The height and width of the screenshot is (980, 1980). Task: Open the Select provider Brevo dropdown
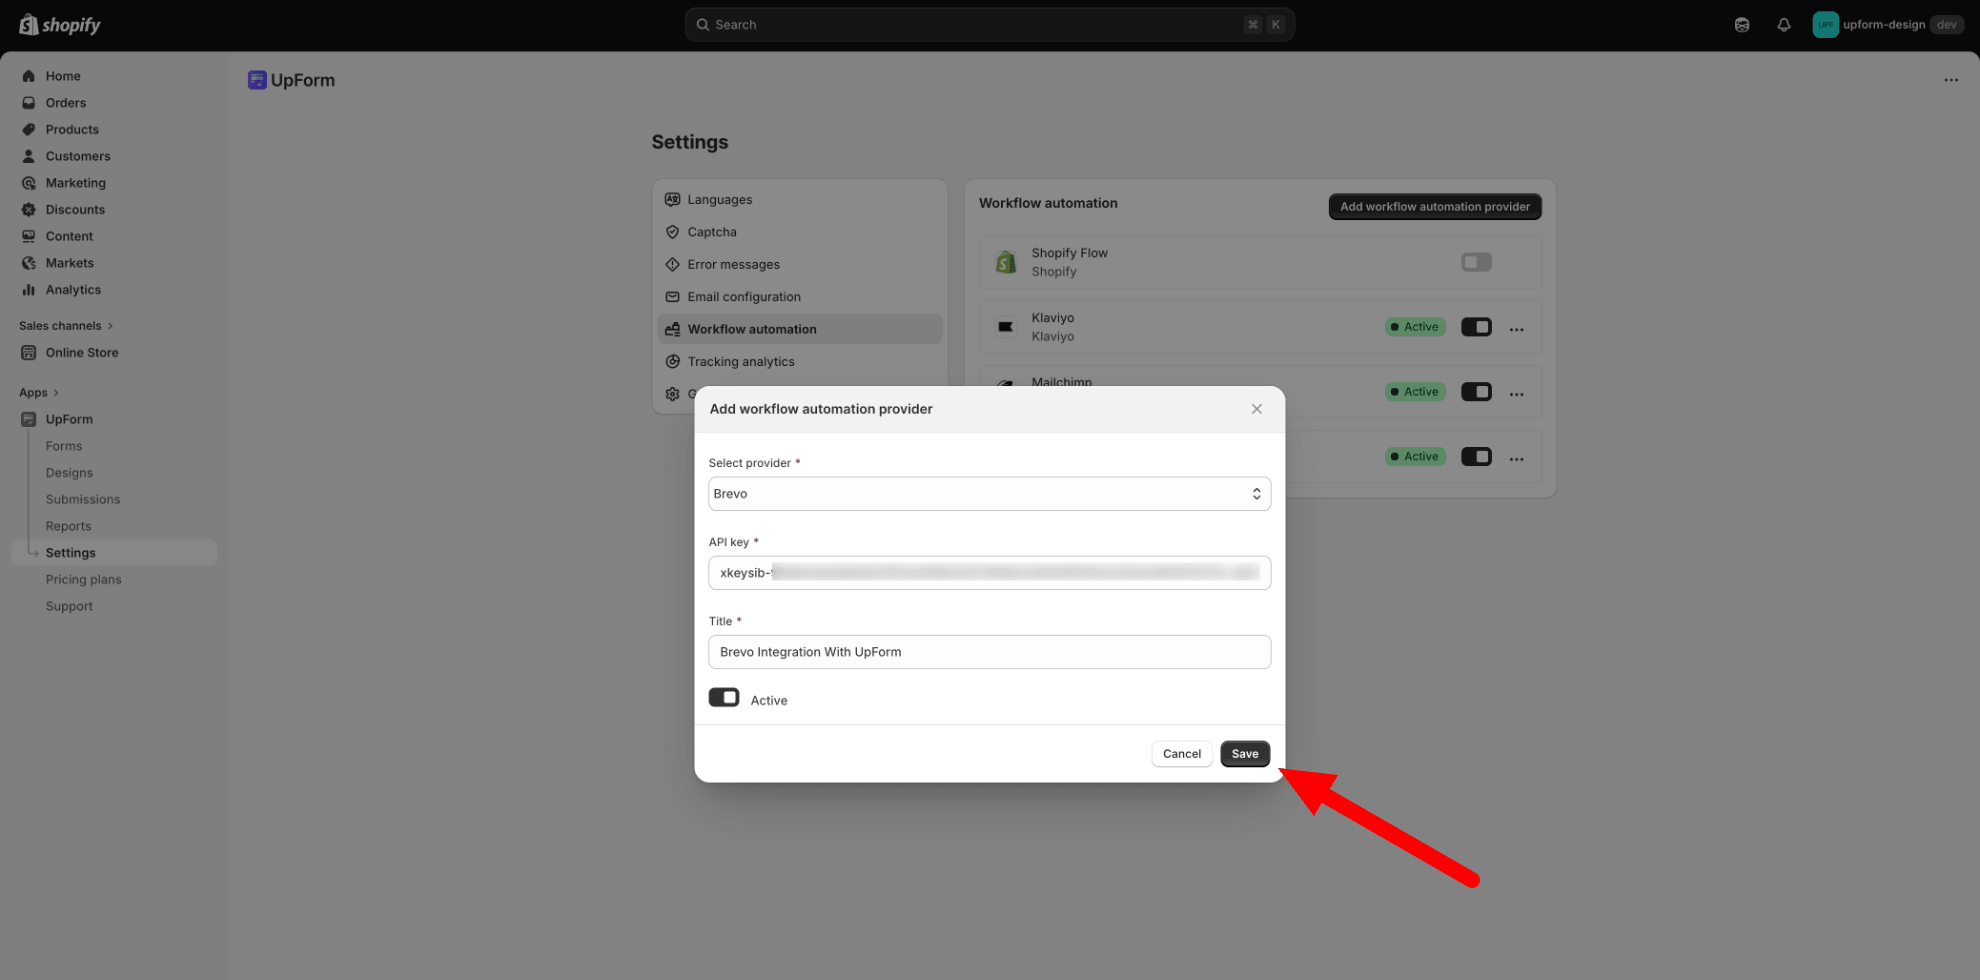(x=989, y=494)
